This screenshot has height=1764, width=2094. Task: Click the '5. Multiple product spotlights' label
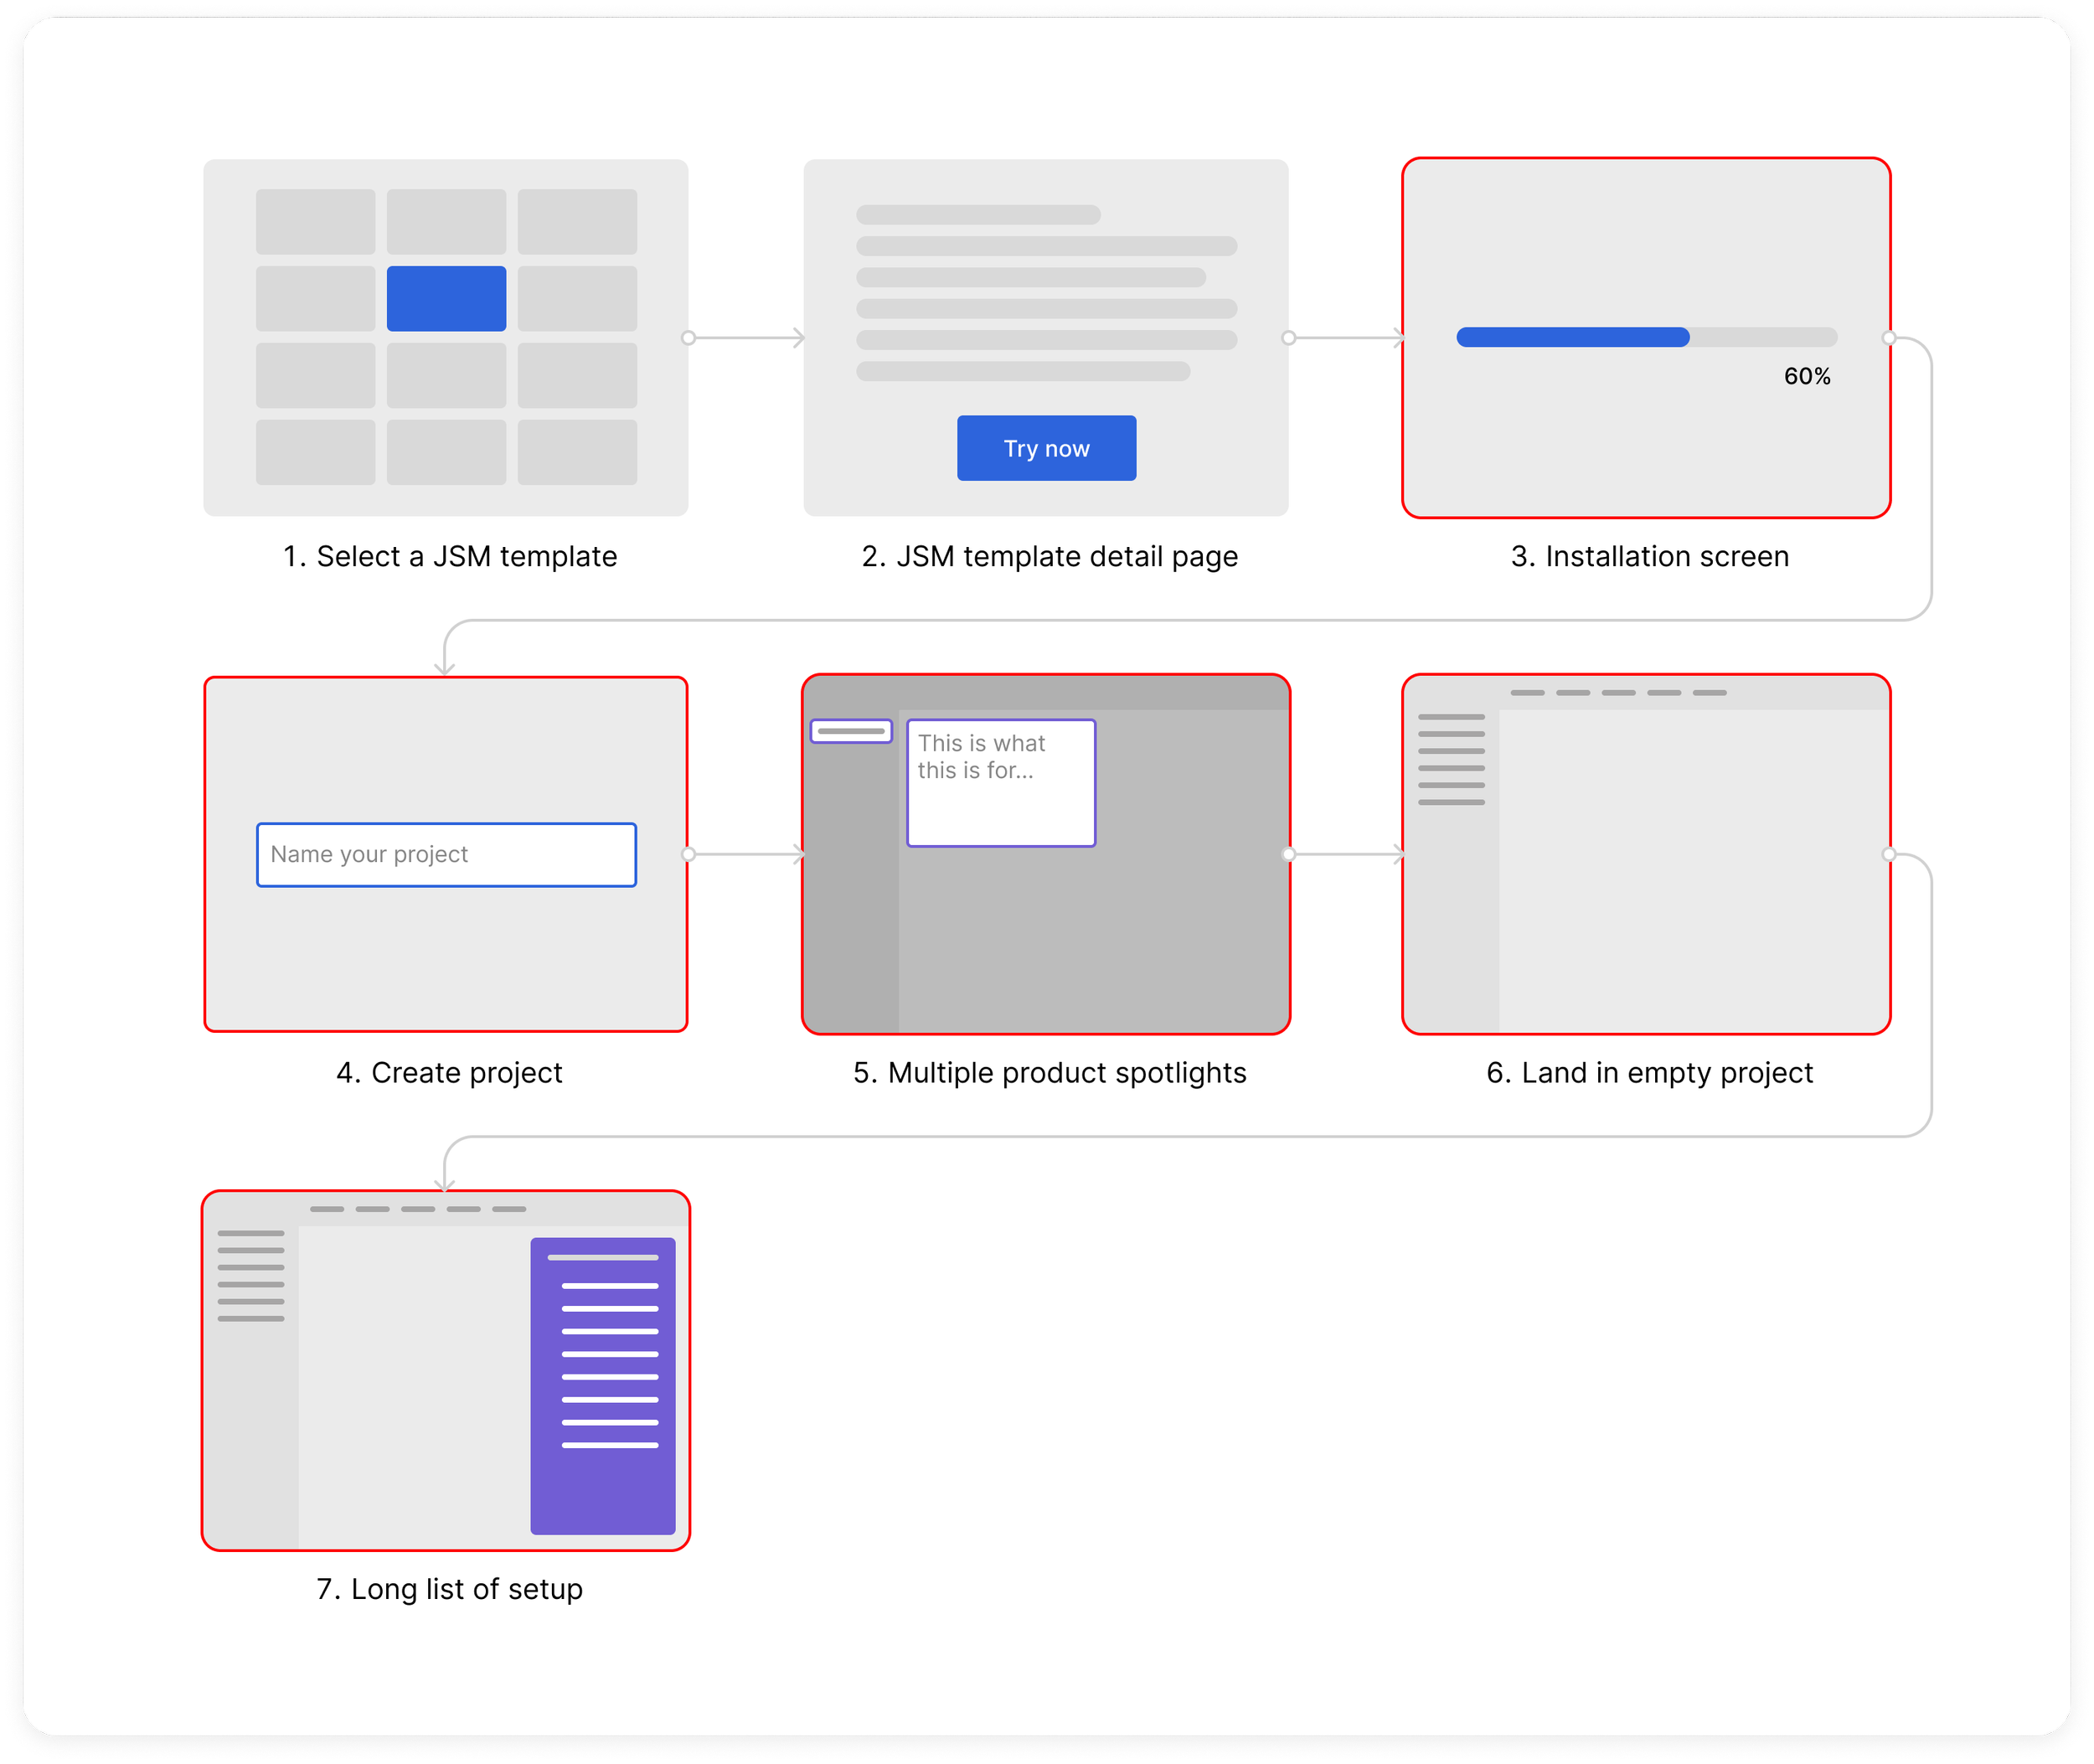(x=1049, y=1072)
